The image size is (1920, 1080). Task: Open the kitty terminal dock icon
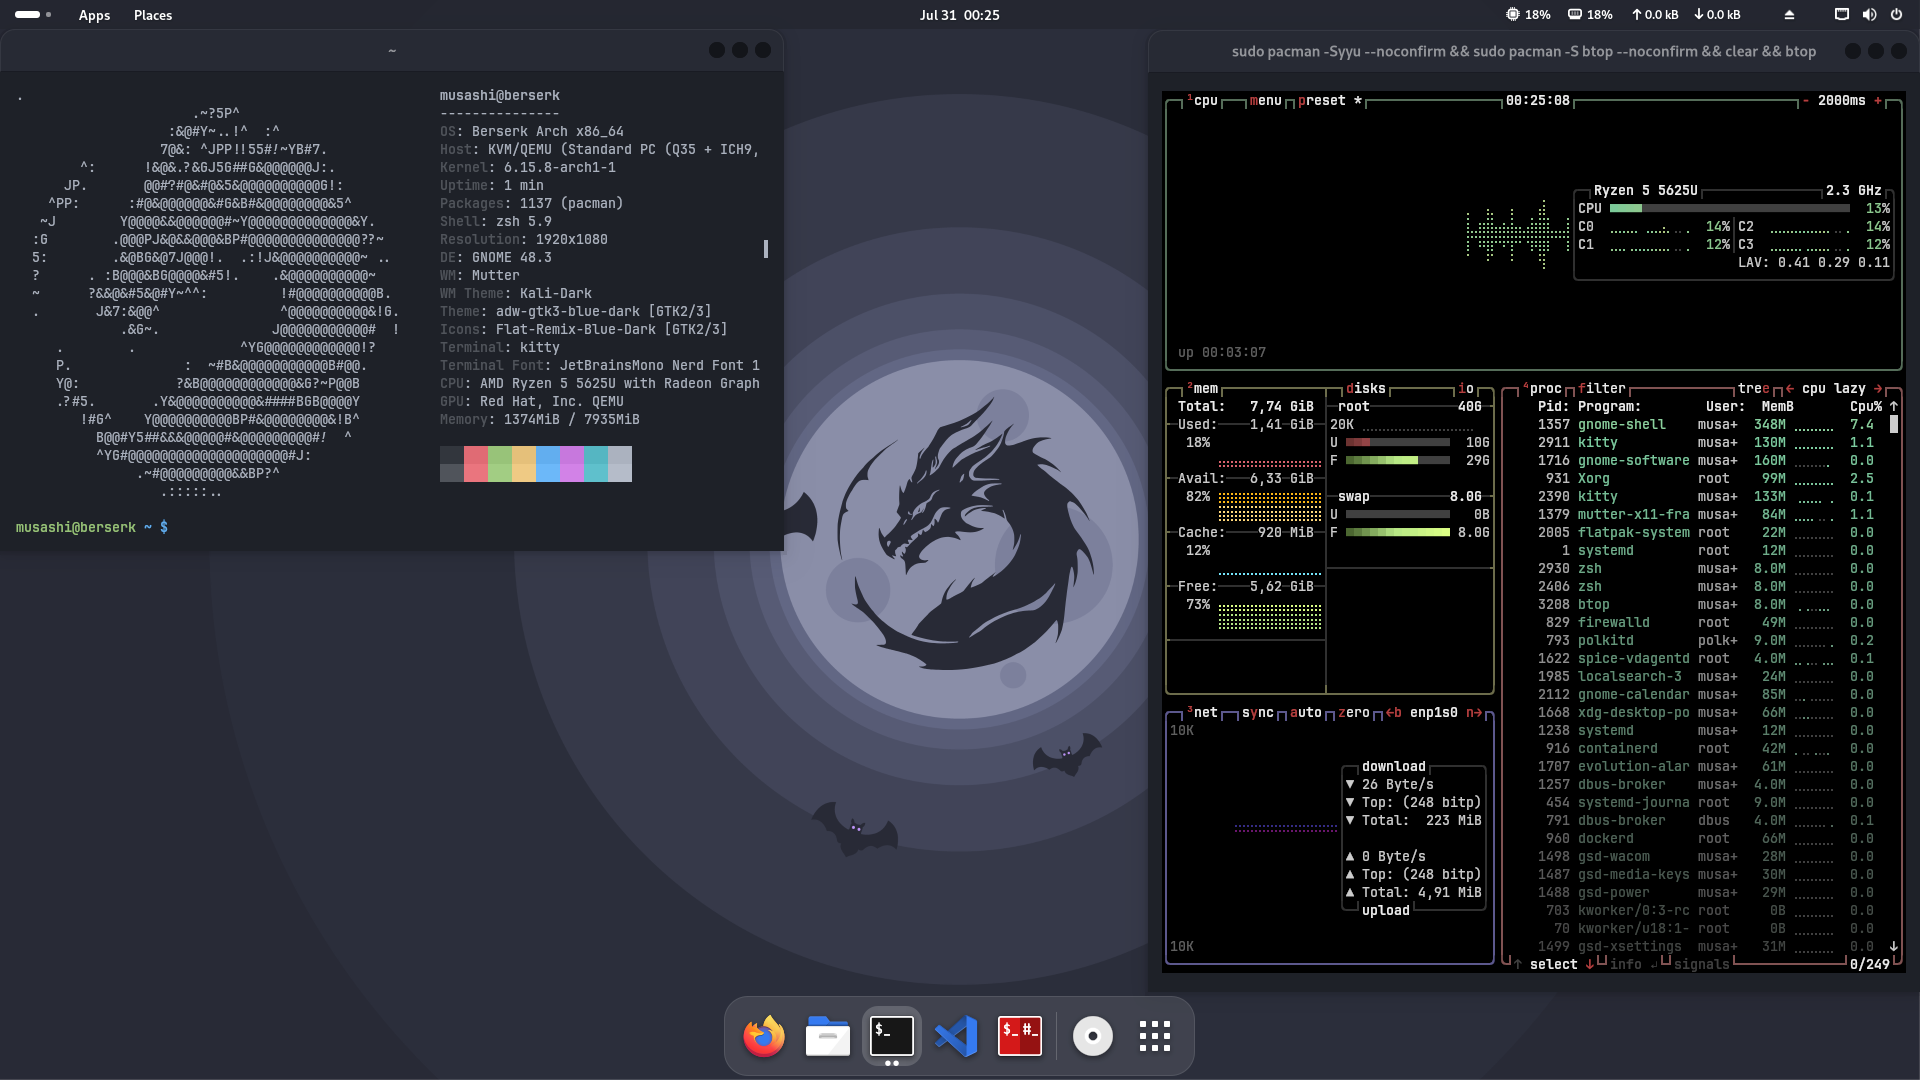[x=891, y=1036]
